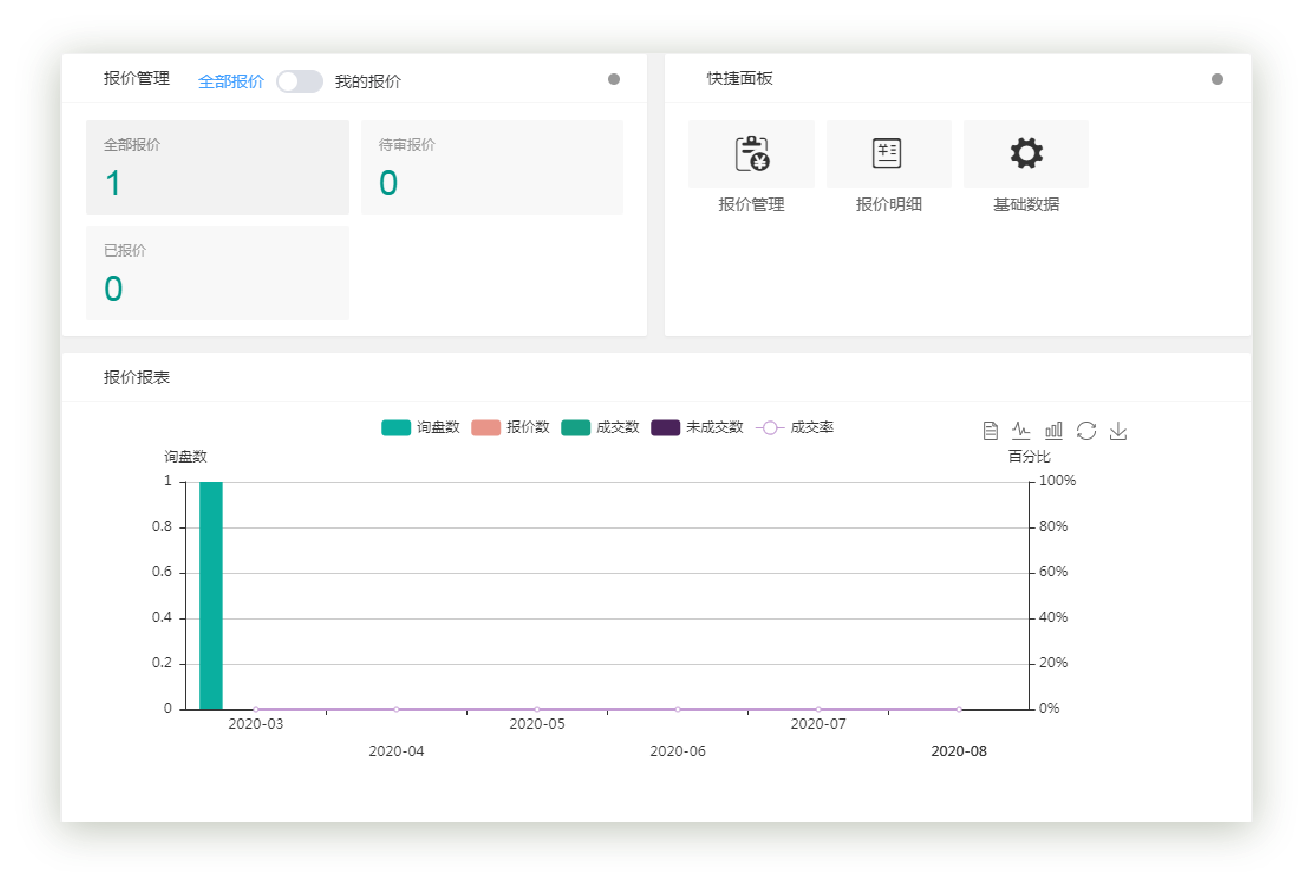Switch chart to line view icon
The height and width of the screenshot is (889, 1313).
pyautogui.click(x=1021, y=431)
